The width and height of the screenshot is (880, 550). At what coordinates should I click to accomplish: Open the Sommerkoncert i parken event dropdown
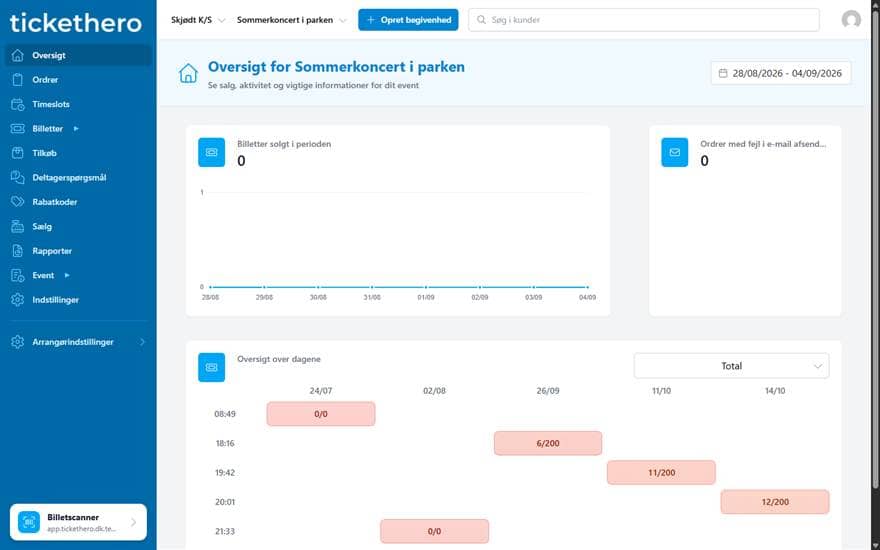pos(291,20)
